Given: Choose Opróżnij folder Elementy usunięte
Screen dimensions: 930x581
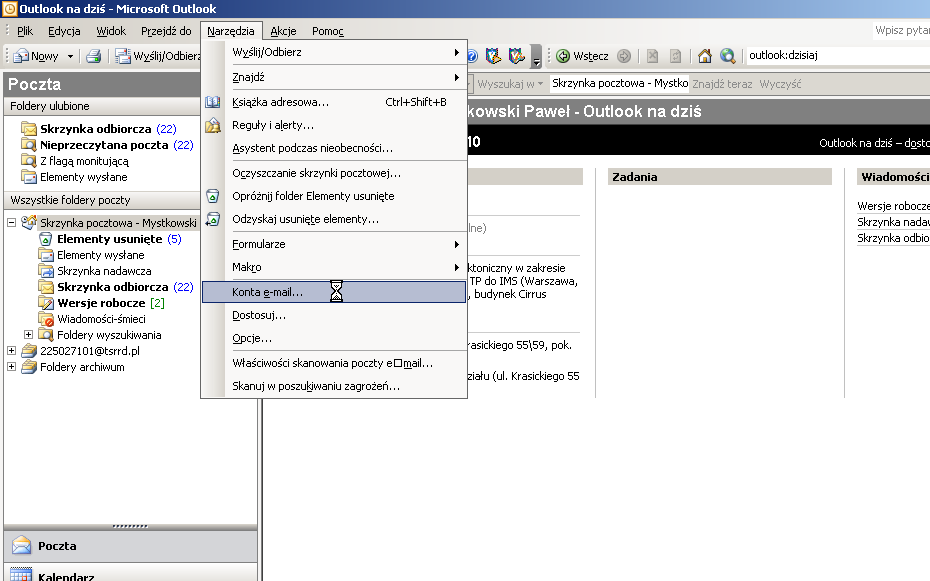Looking at the screenshot, I should click(334, 196).
